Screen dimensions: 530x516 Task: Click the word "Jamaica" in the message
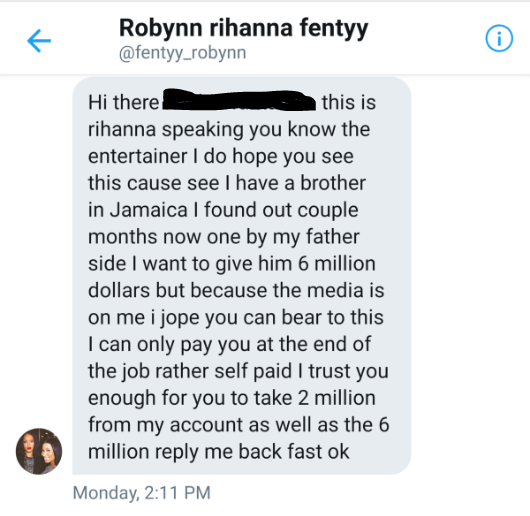pyautogui.click(x=149, y=210)
